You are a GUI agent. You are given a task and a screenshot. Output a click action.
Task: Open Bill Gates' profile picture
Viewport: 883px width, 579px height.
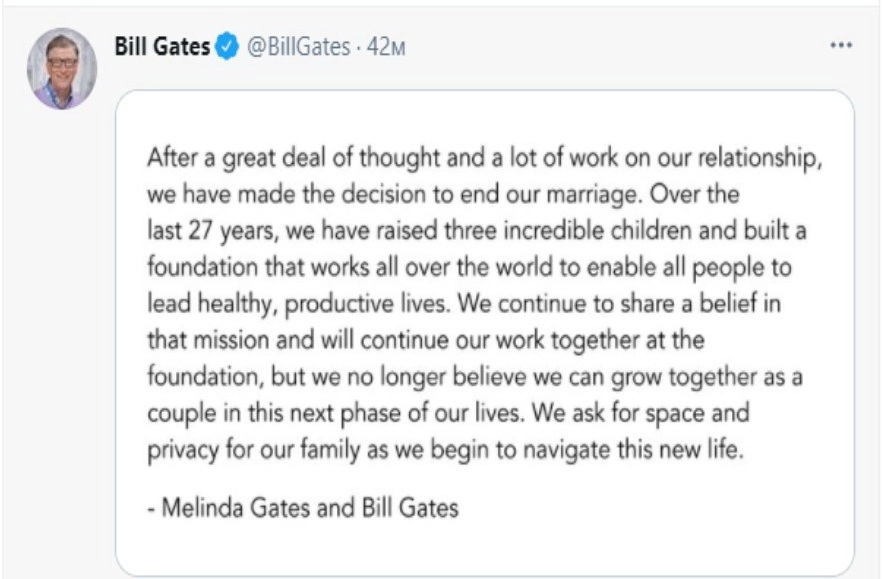point(62,69)
